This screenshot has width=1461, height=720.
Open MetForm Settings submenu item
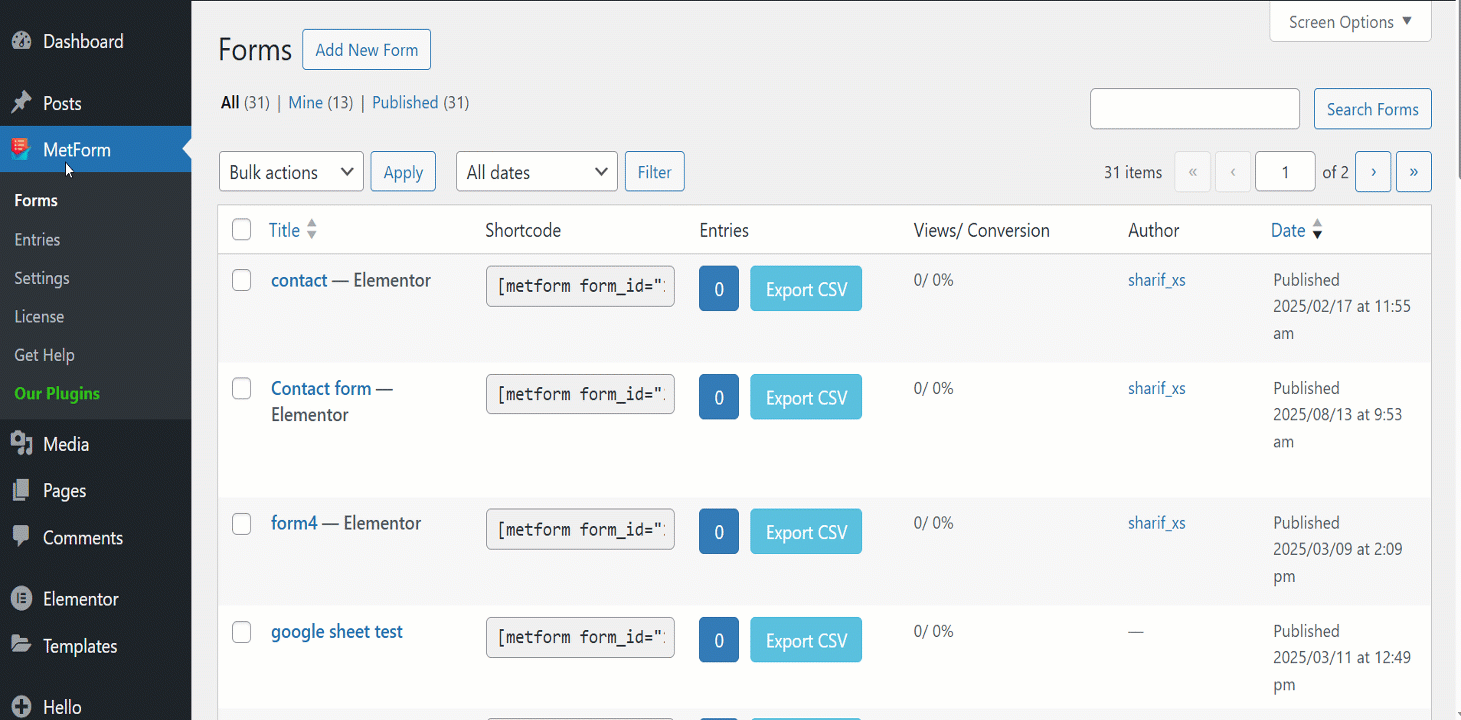pyautogui.click(x=42, y=278)
